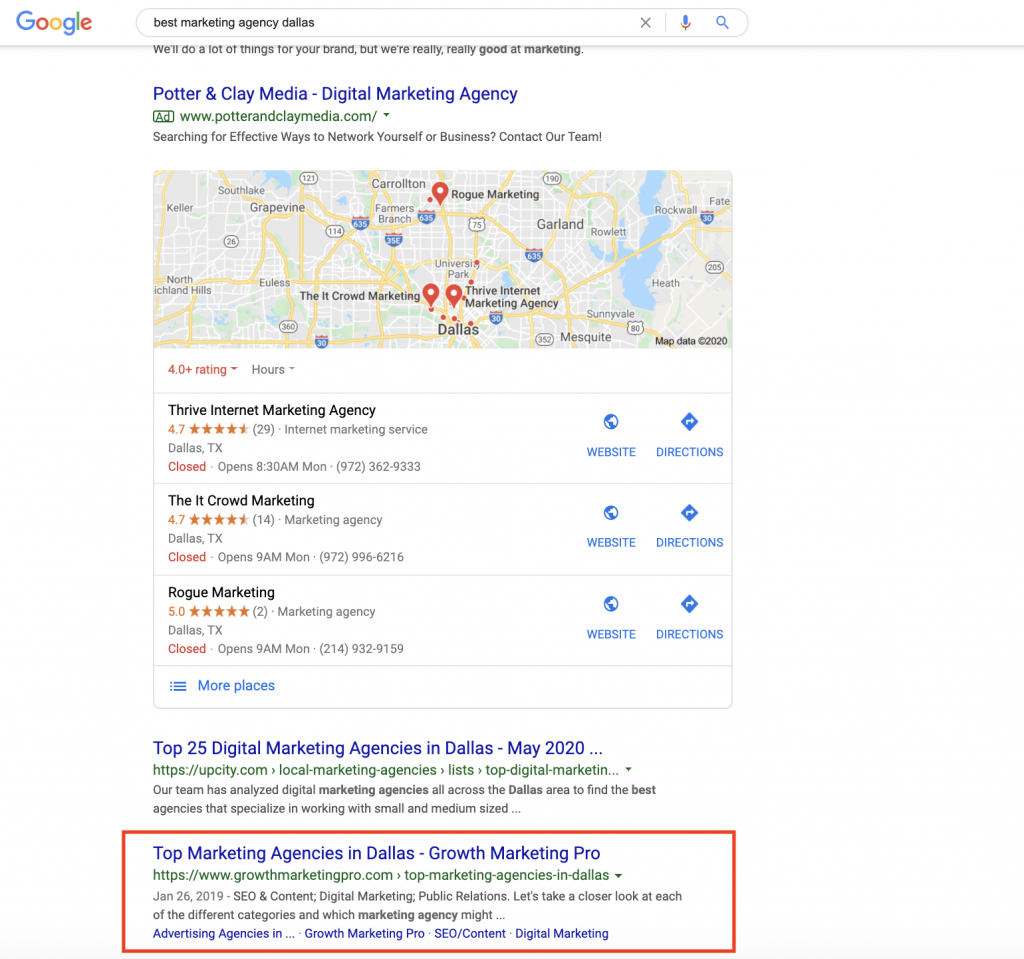Click the magnifying glass search icon
The height and width of the screenshot is (959, 1024).
point(722,23)
